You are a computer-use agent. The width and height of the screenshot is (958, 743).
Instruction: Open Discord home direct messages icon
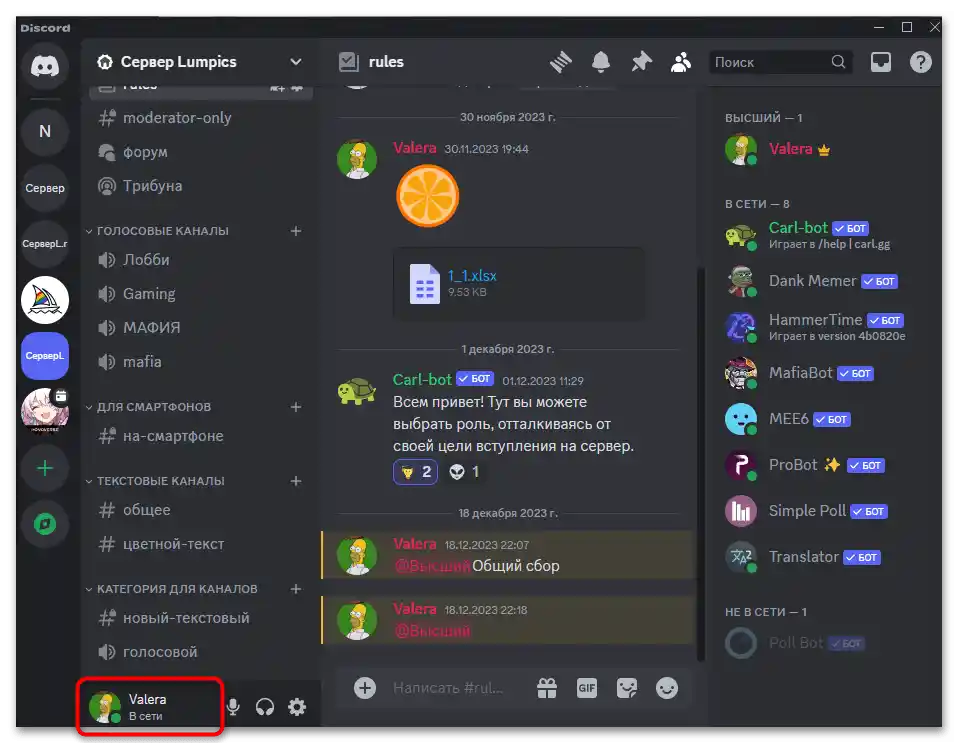(x=45, y=66)
